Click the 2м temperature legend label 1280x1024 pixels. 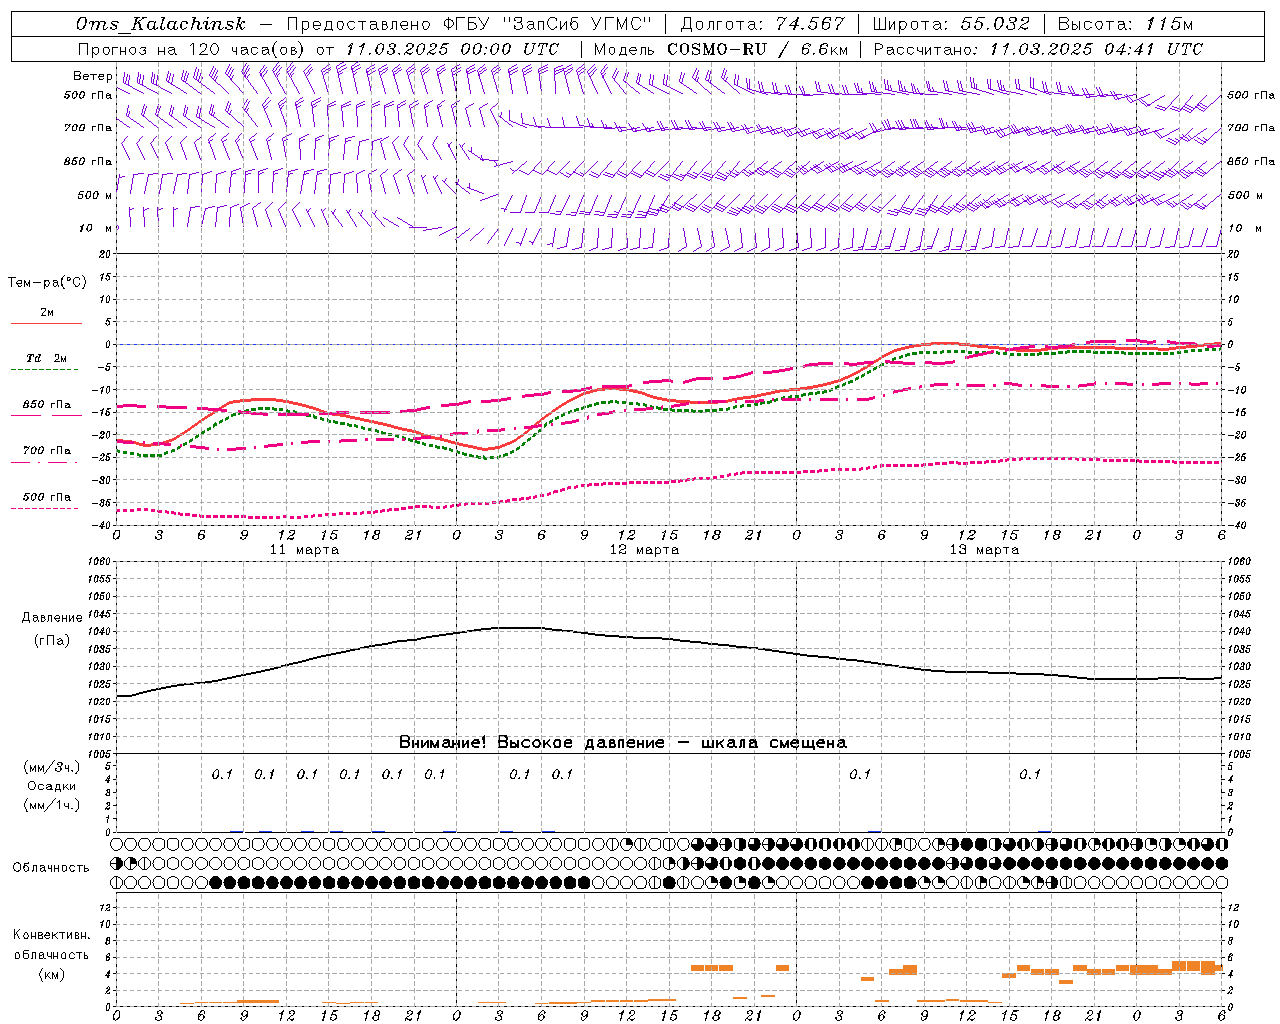coord(47,312)
